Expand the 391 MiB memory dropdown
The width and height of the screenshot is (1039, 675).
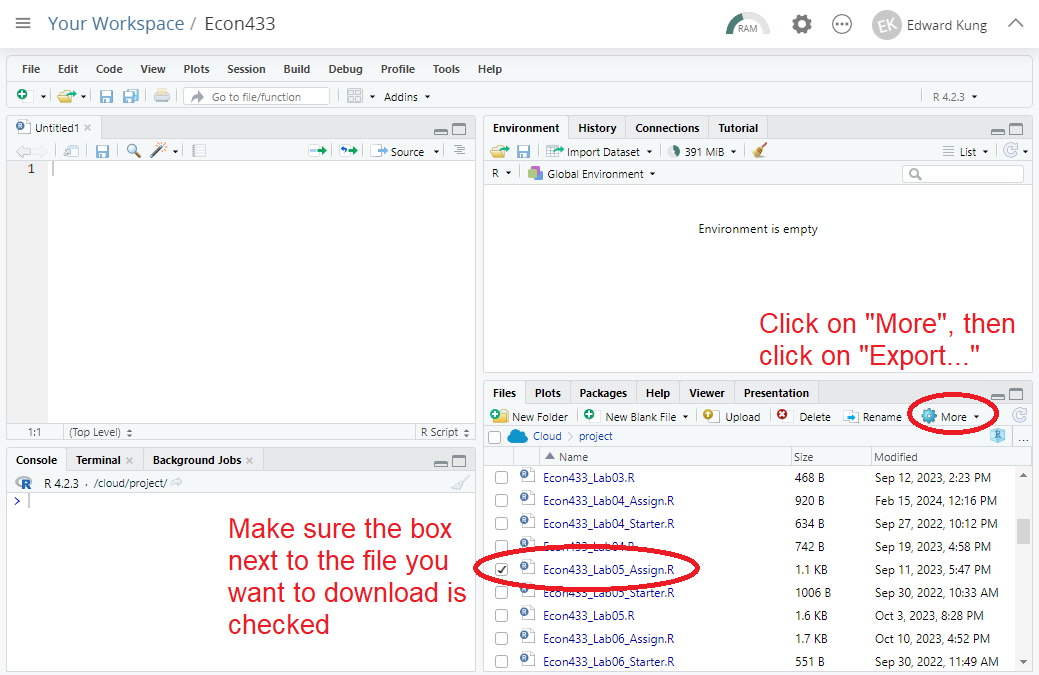coord(702,152)
